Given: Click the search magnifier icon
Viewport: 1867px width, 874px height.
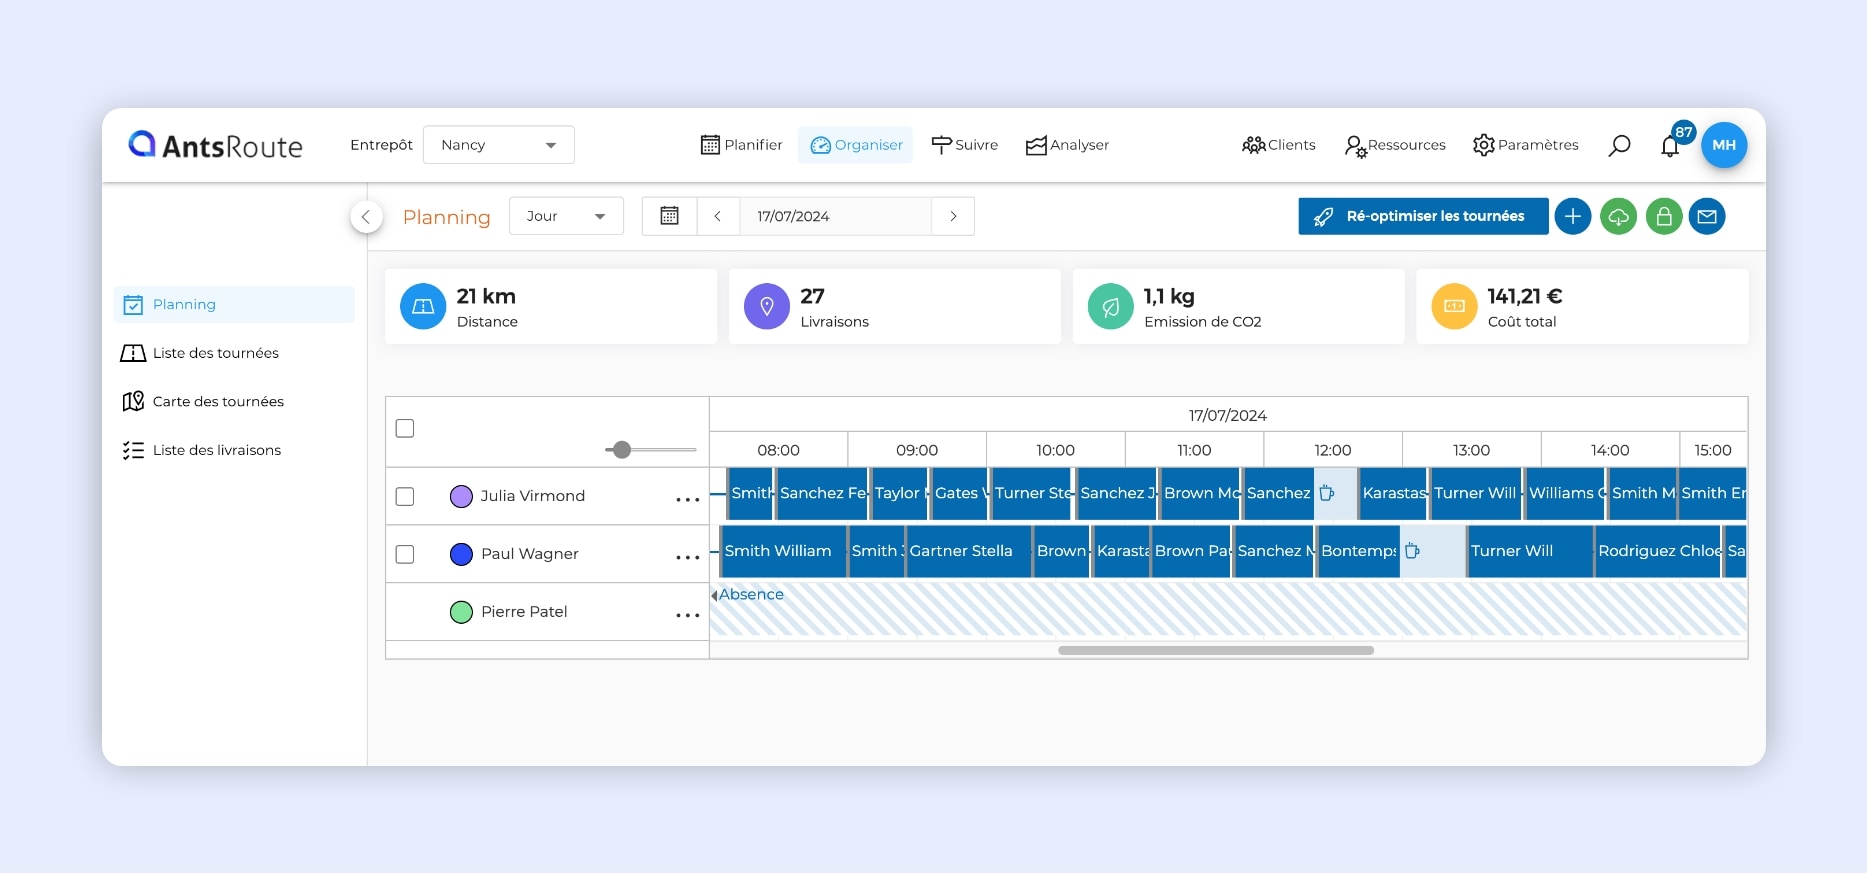Looking at the screenshot, I should click(1619, 146).
